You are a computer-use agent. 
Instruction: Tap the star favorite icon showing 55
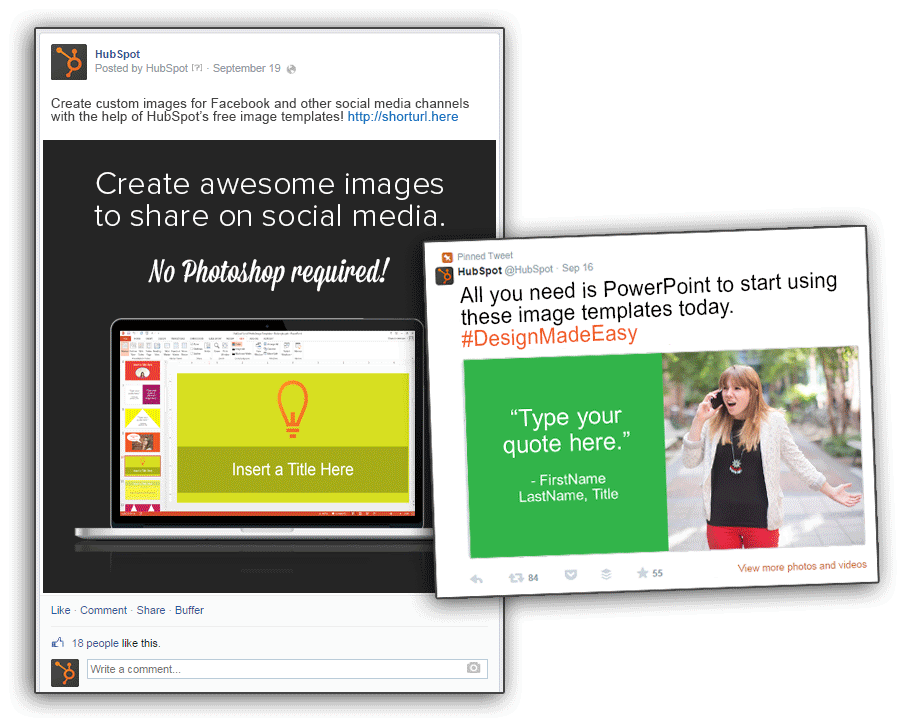pyautogui.click(x=643, y=572)
